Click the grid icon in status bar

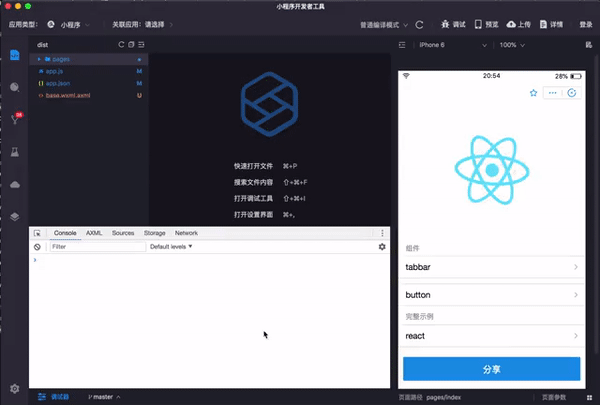tap(589, 397)
